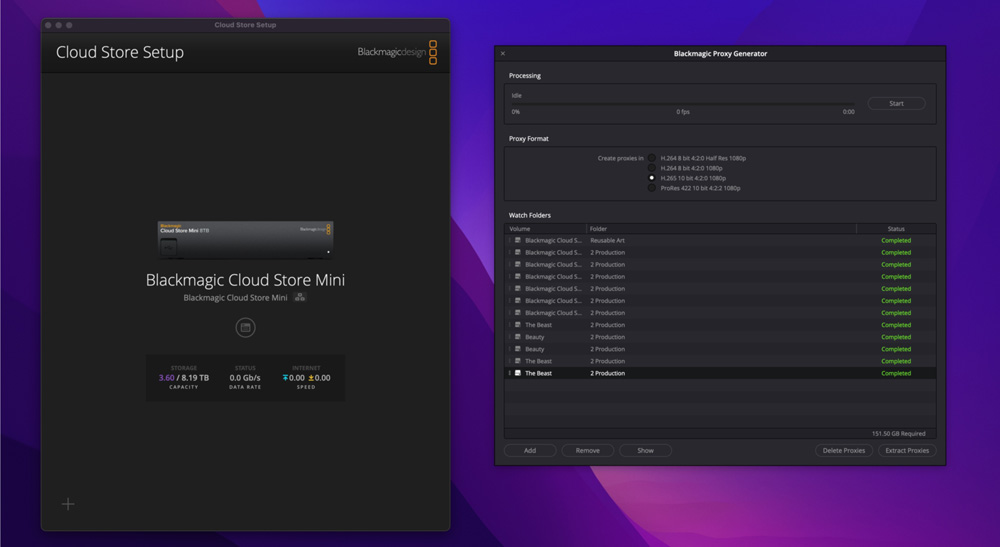Click the network icon beside the device name
1000x547 pixels.
click(299, 298)
